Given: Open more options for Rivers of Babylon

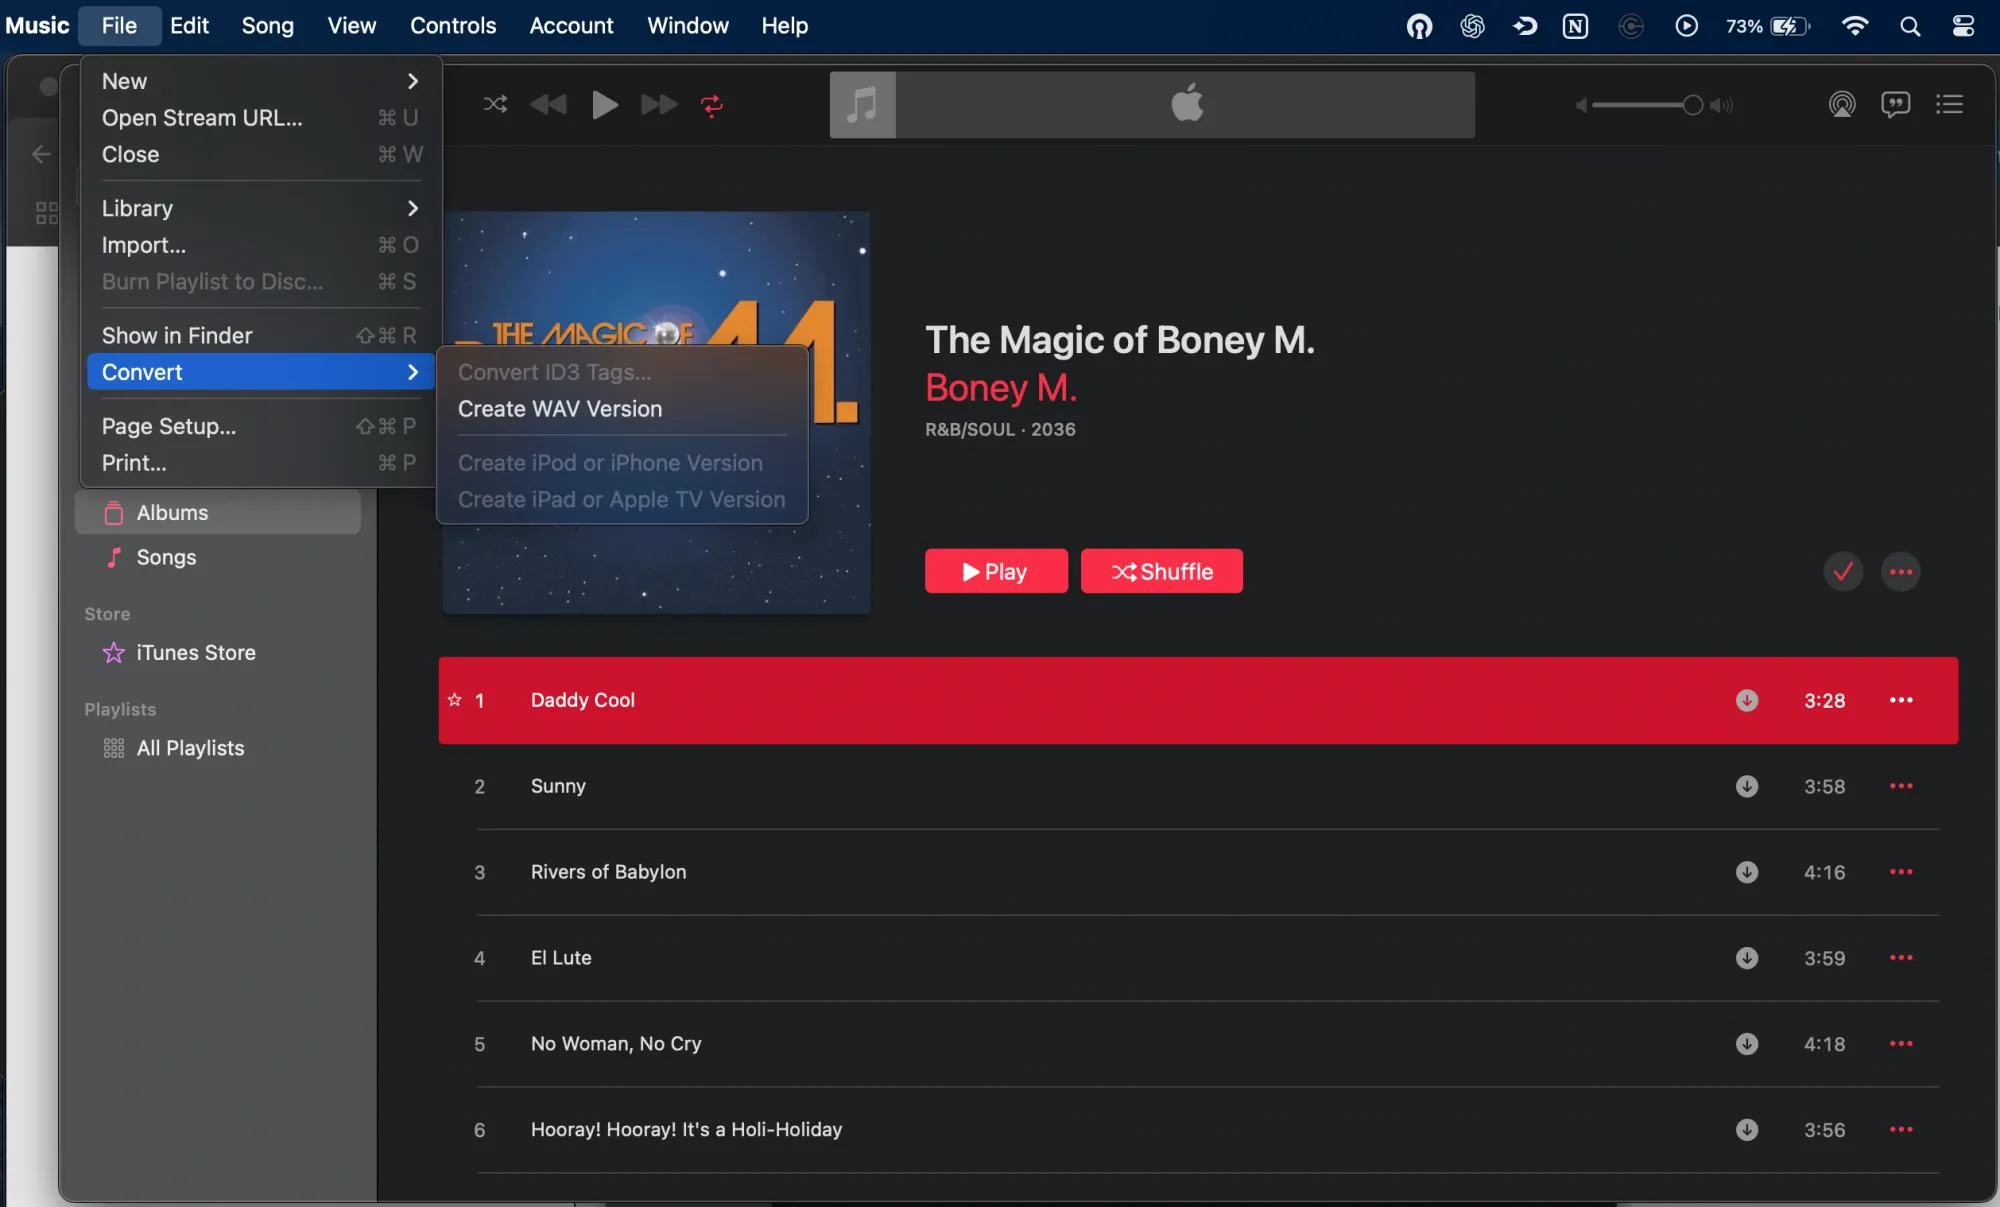Looking at the screenshot, I should coord(1900,872).
